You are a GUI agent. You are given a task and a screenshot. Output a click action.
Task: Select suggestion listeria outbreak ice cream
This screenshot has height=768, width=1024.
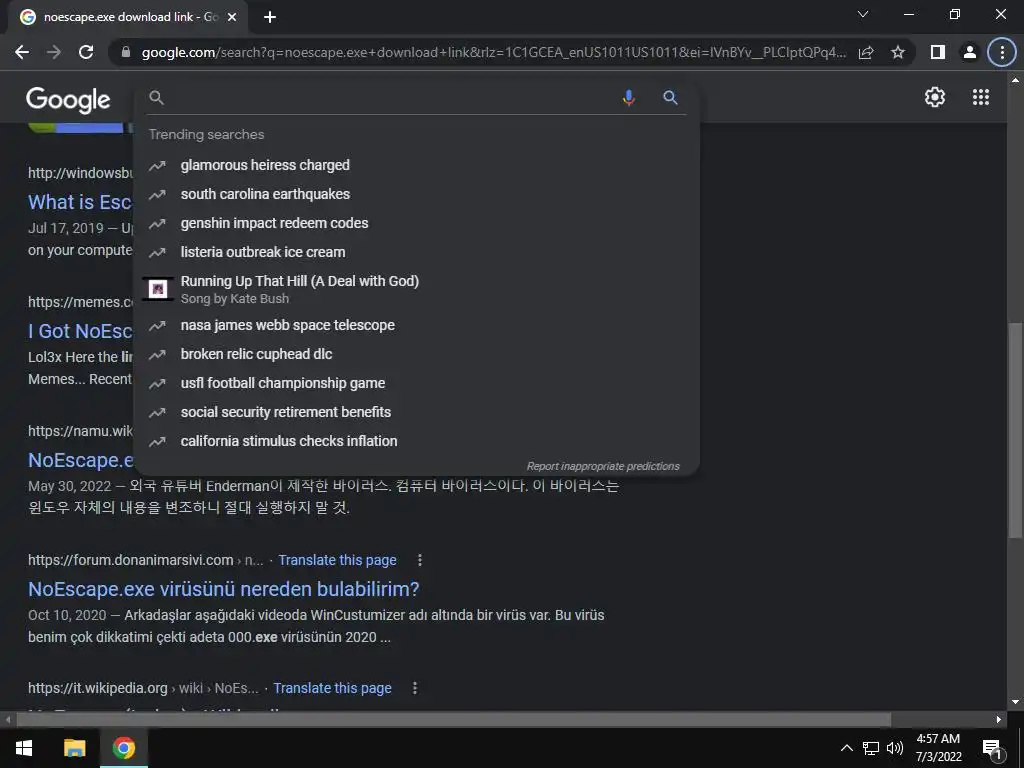point(416,252)
